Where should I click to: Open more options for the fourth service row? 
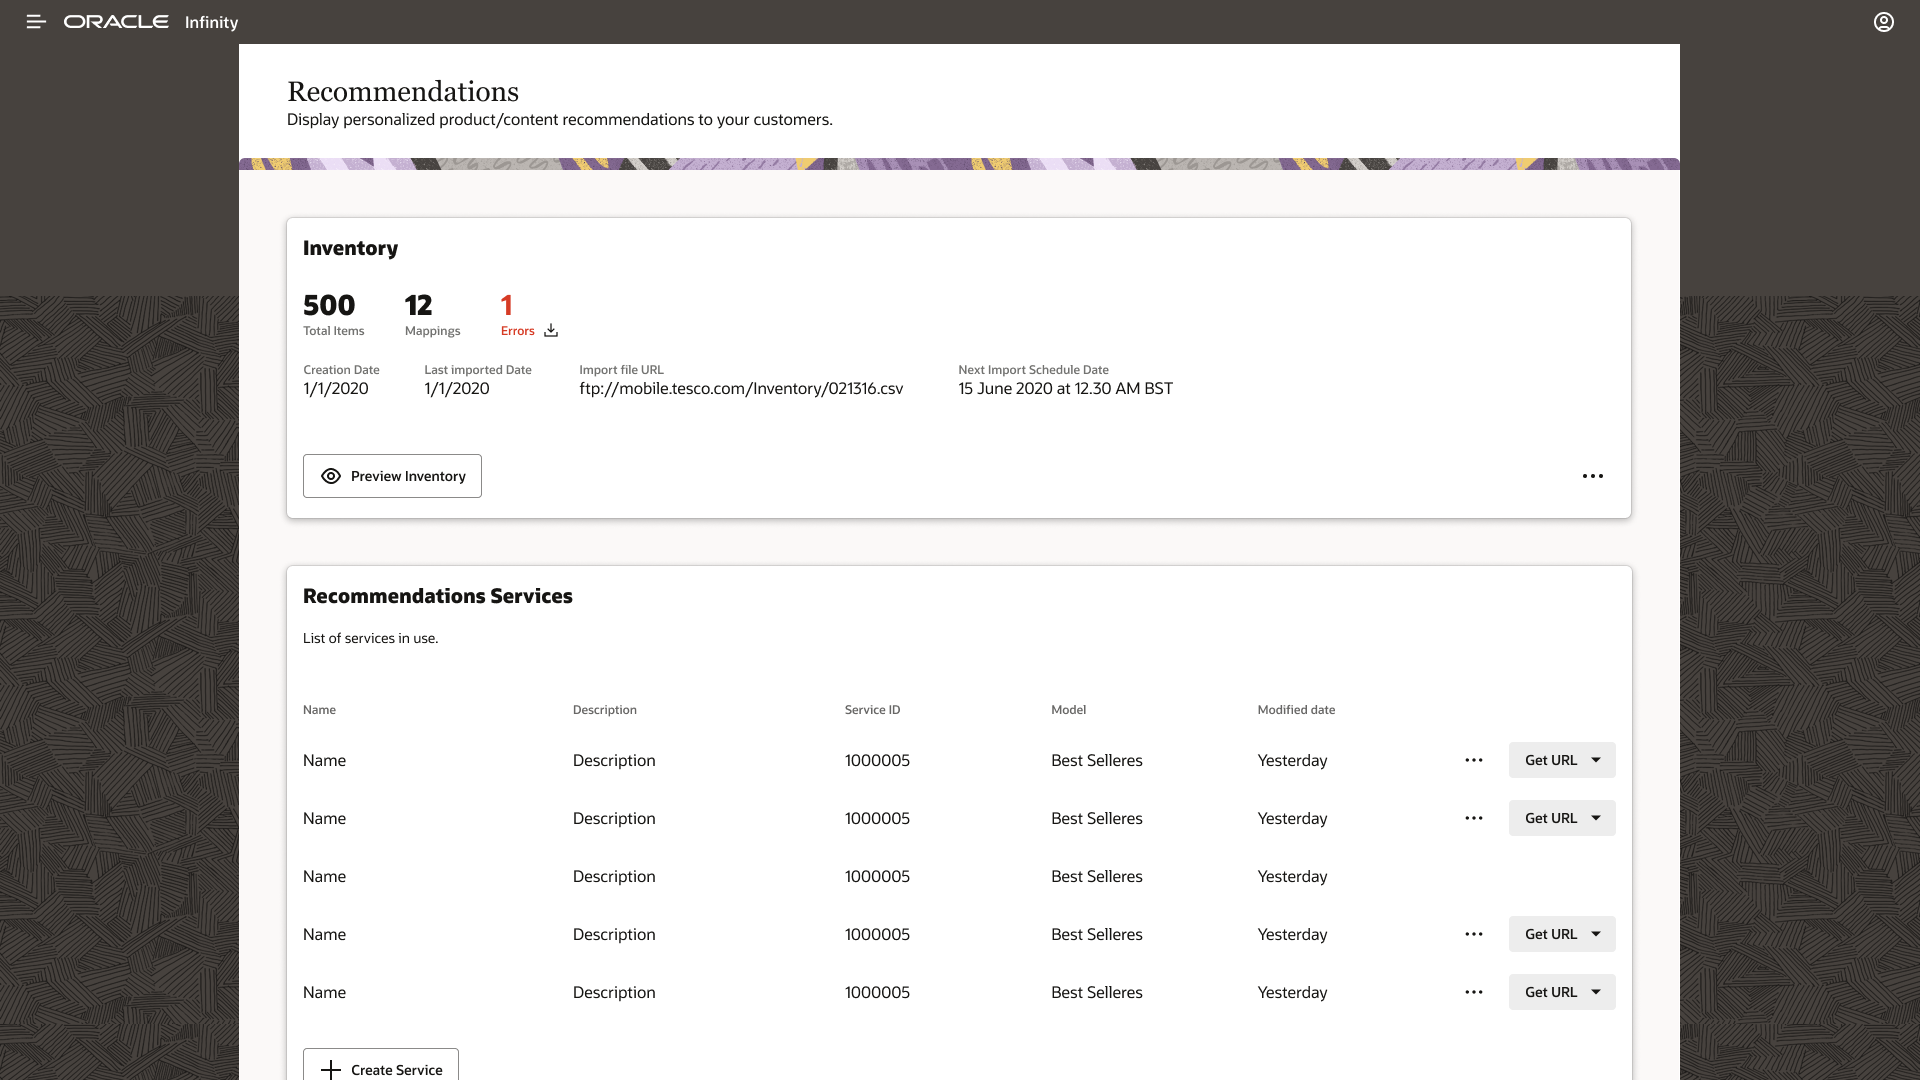pos(1473,934)
